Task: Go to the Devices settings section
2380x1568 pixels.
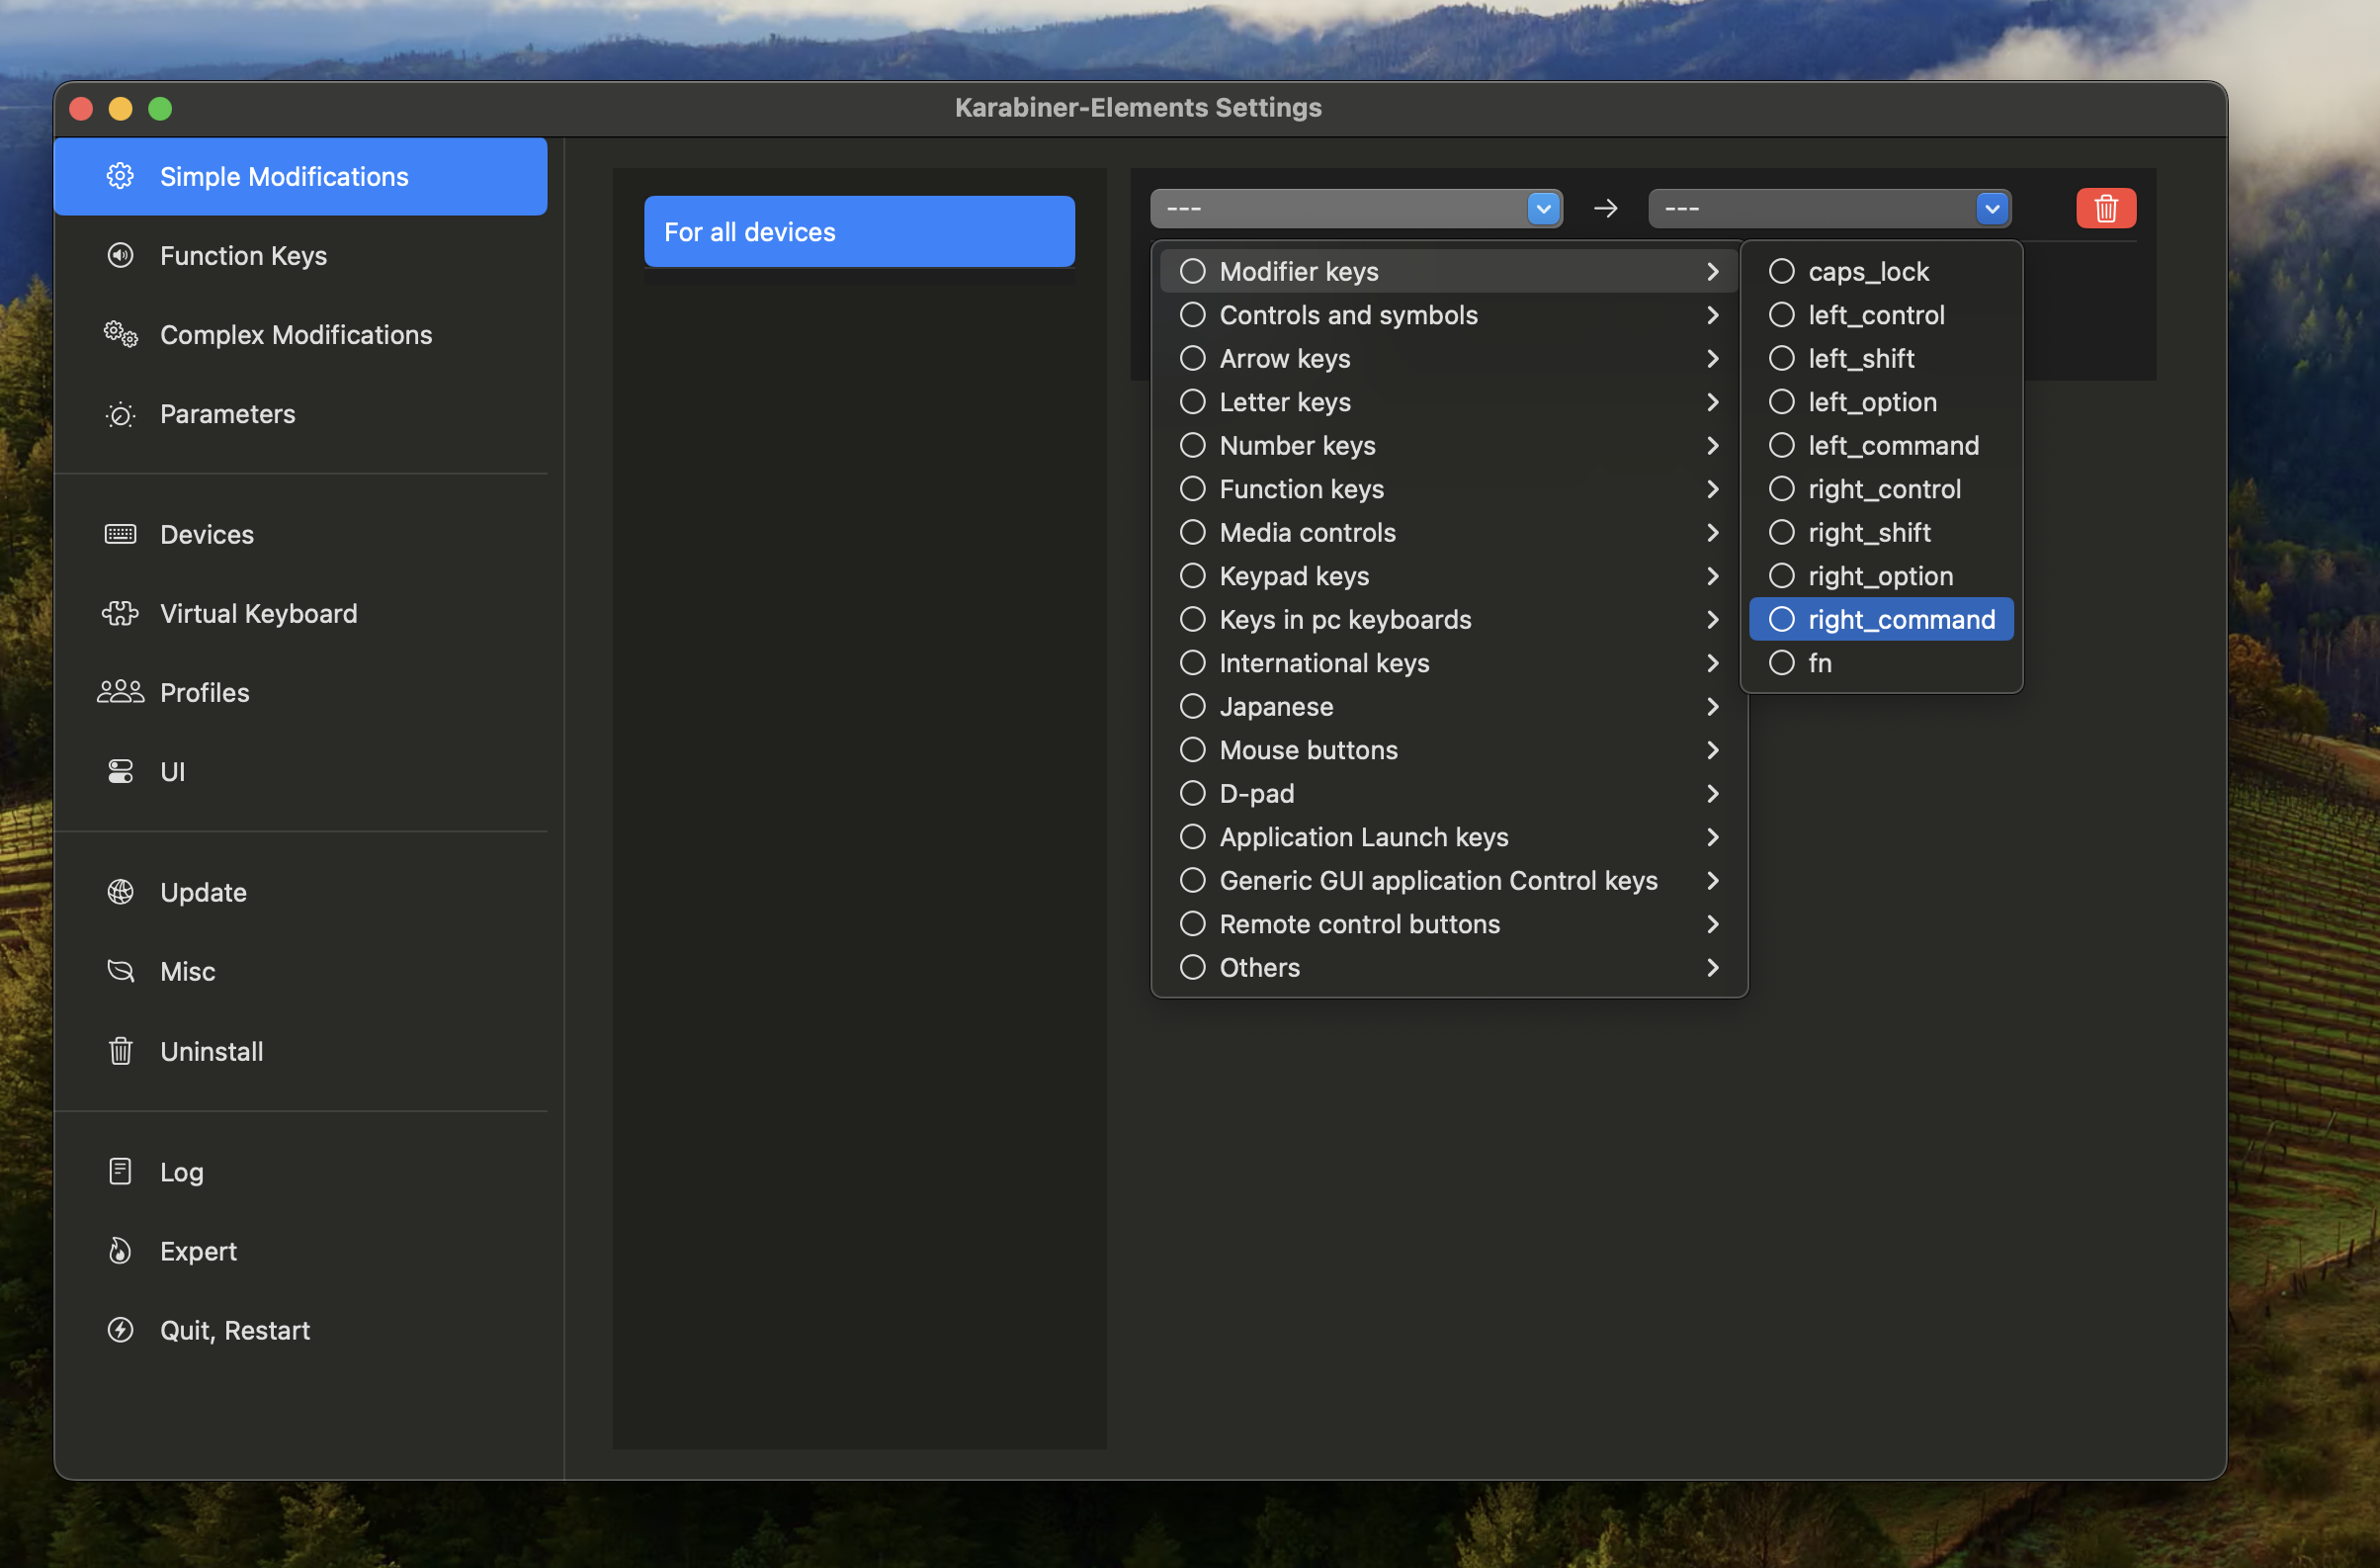Action: click(206, 534)
